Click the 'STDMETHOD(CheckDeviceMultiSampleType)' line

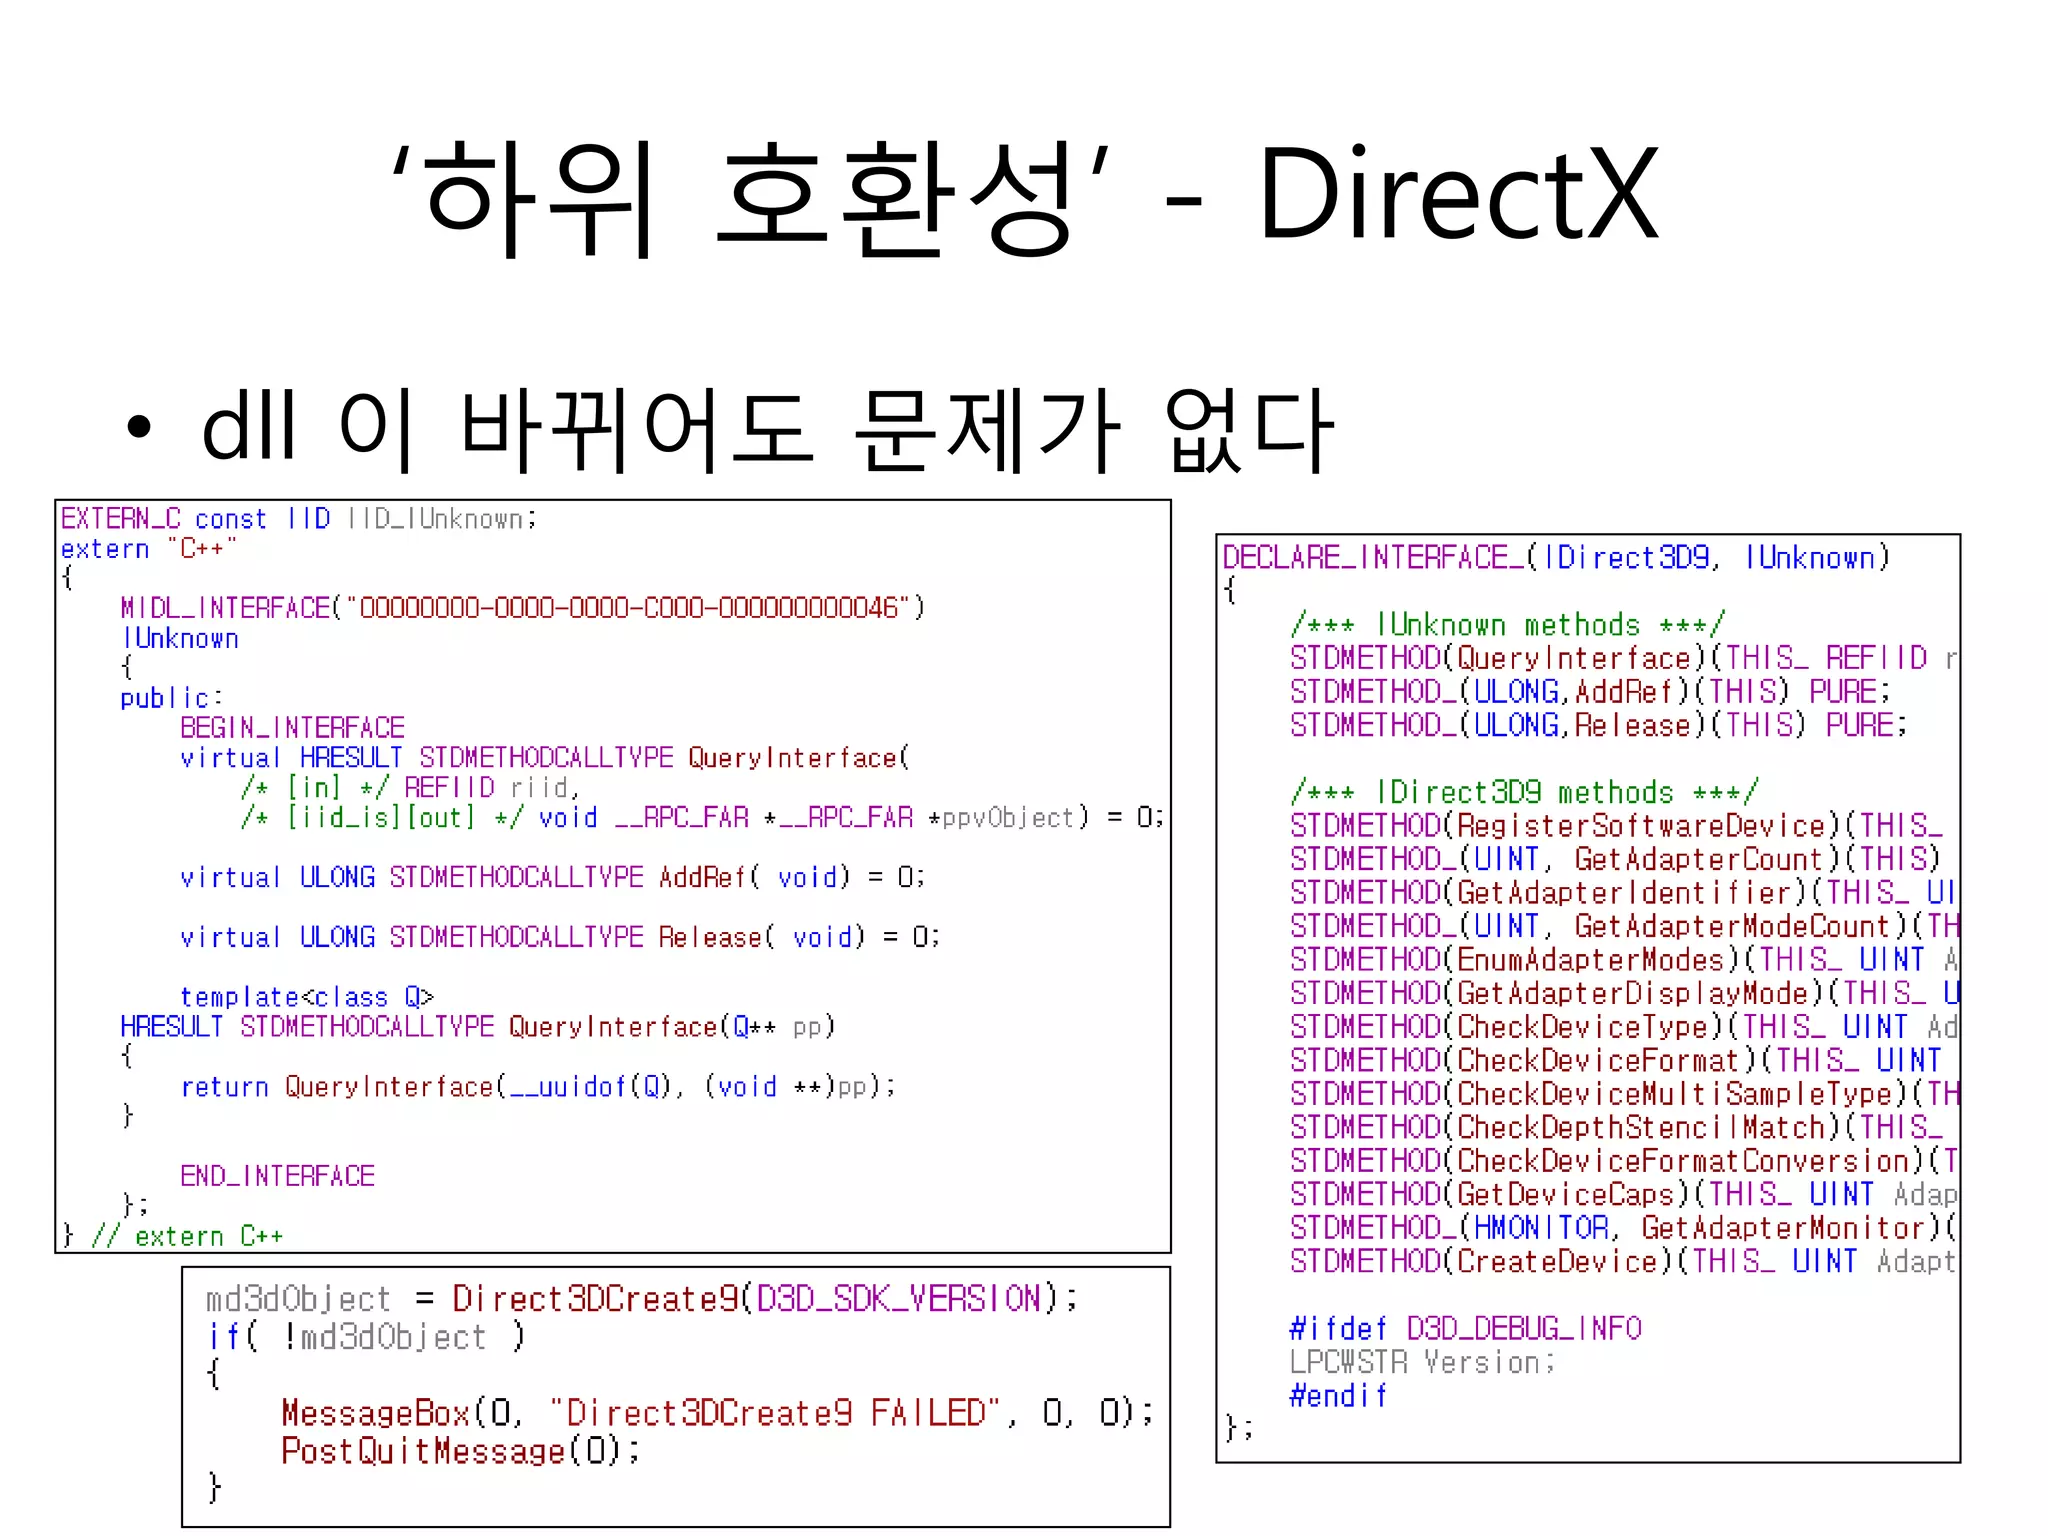point(1623,1094)
